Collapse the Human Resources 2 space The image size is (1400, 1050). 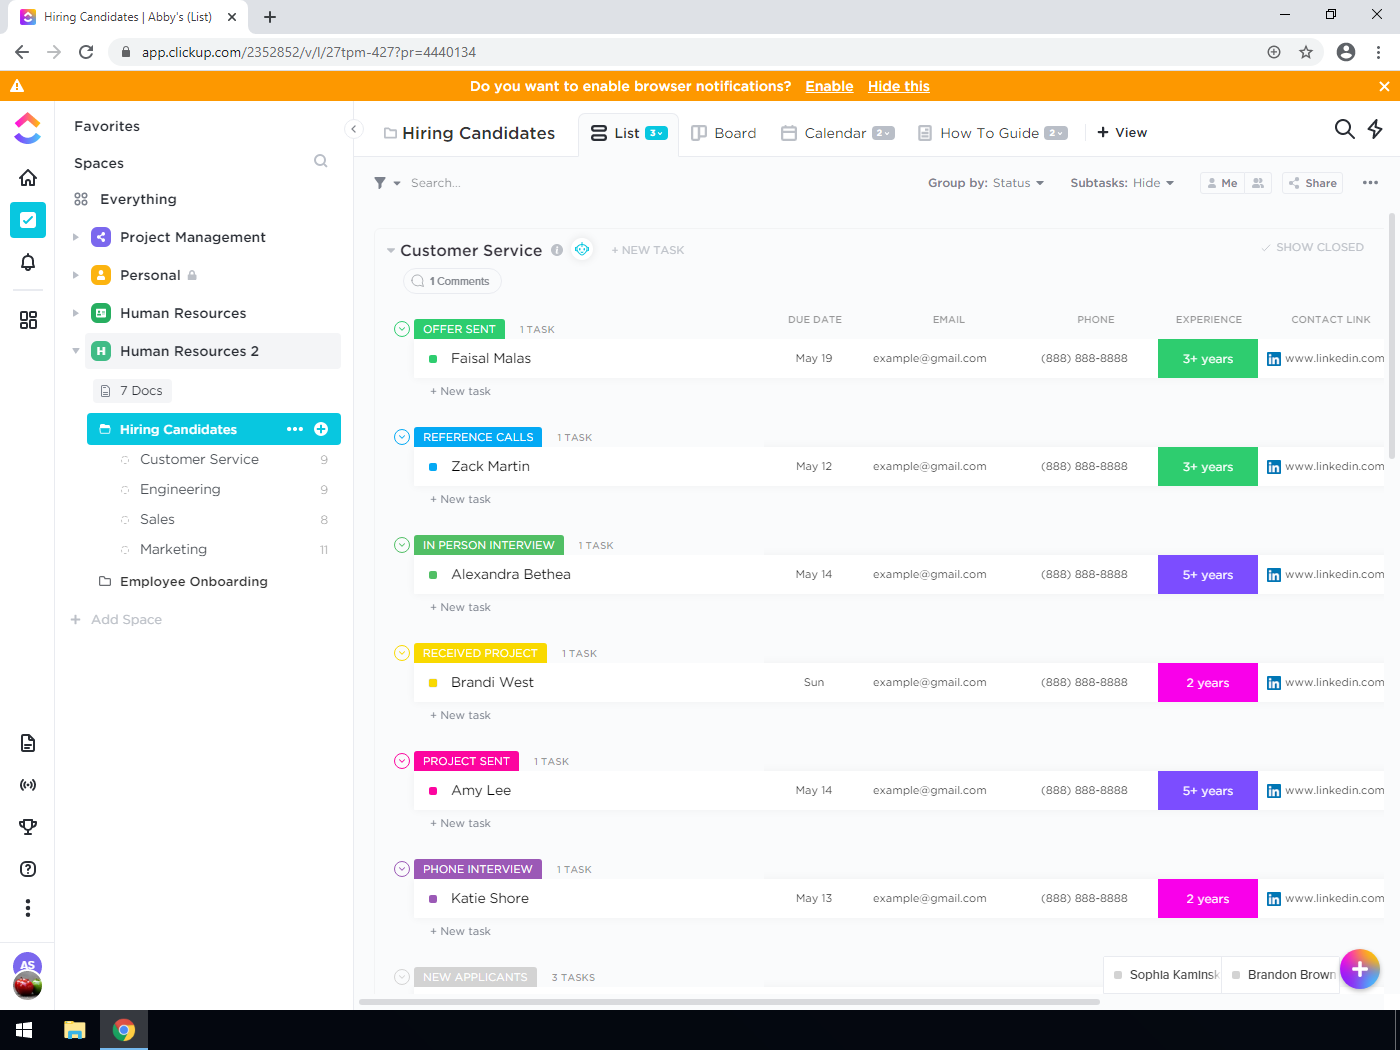(76, 351)
